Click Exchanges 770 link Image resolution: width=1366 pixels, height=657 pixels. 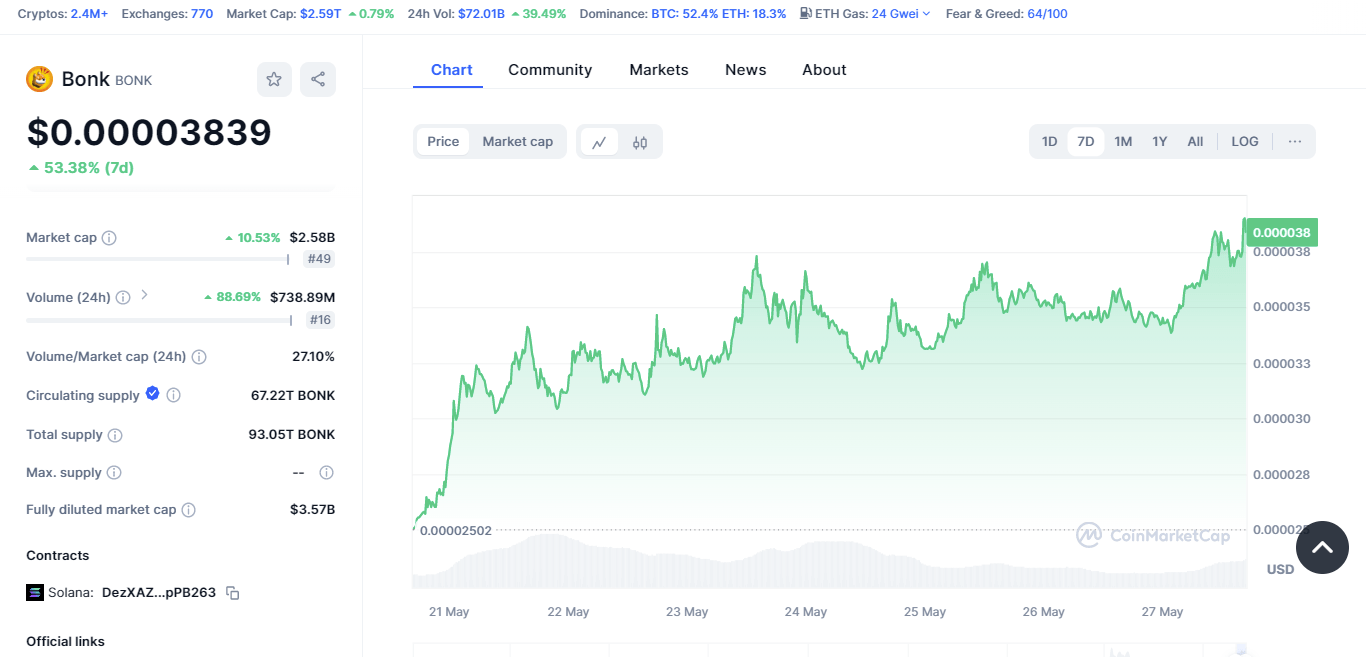point(202,14)
